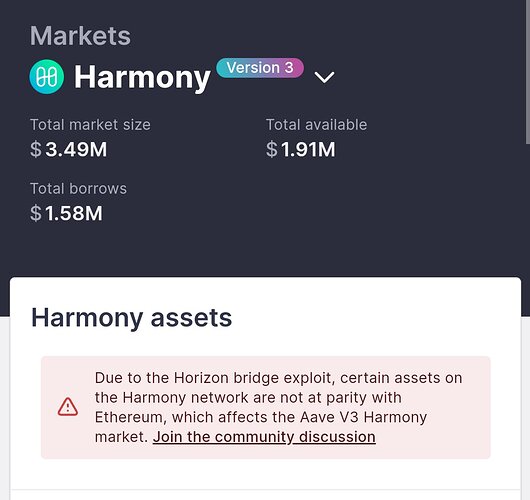Screen dimensions: 530x500
Task: Click the vertical scrollbar thumb at right edge
Action: click(528, 72)
